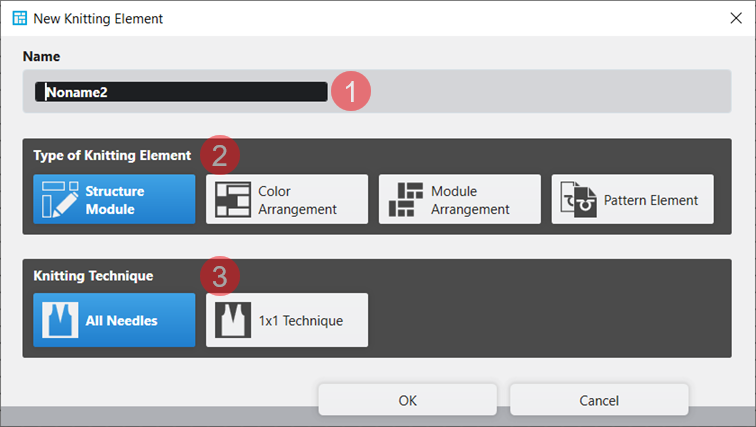Enable the "All Needles" knitting technique
The width and height of the screenshot is (756, 427).
tap(114, 321)
